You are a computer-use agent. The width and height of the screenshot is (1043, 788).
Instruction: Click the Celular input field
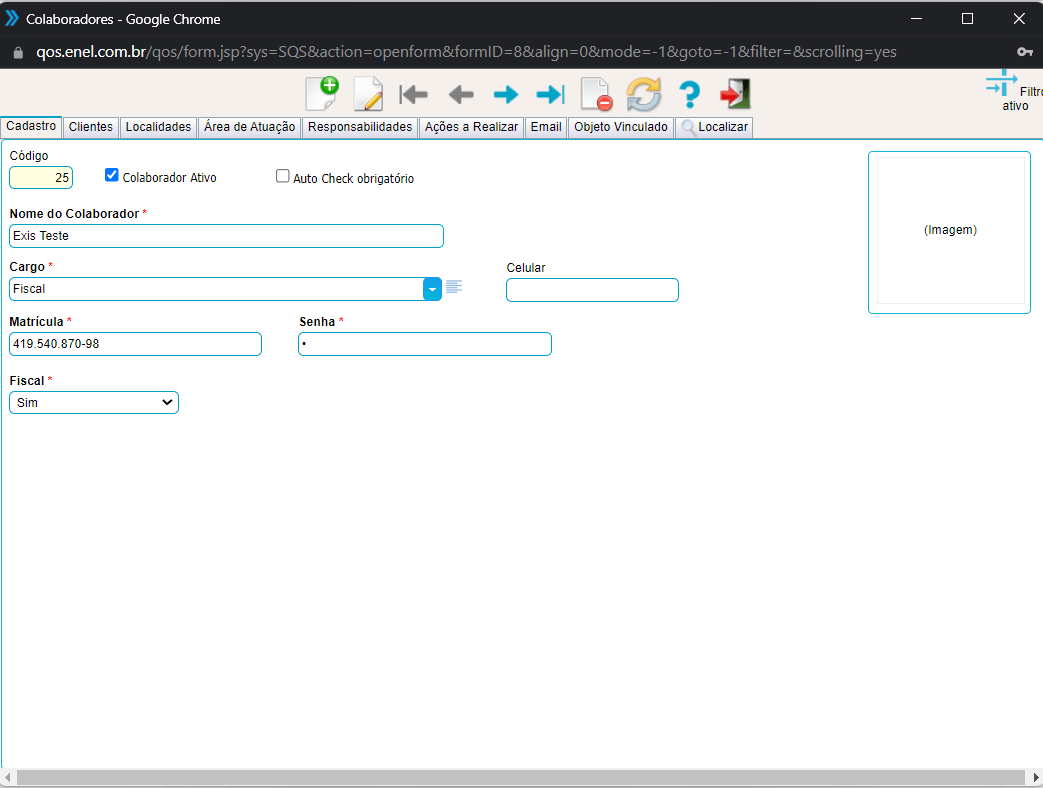coord(592,290)
